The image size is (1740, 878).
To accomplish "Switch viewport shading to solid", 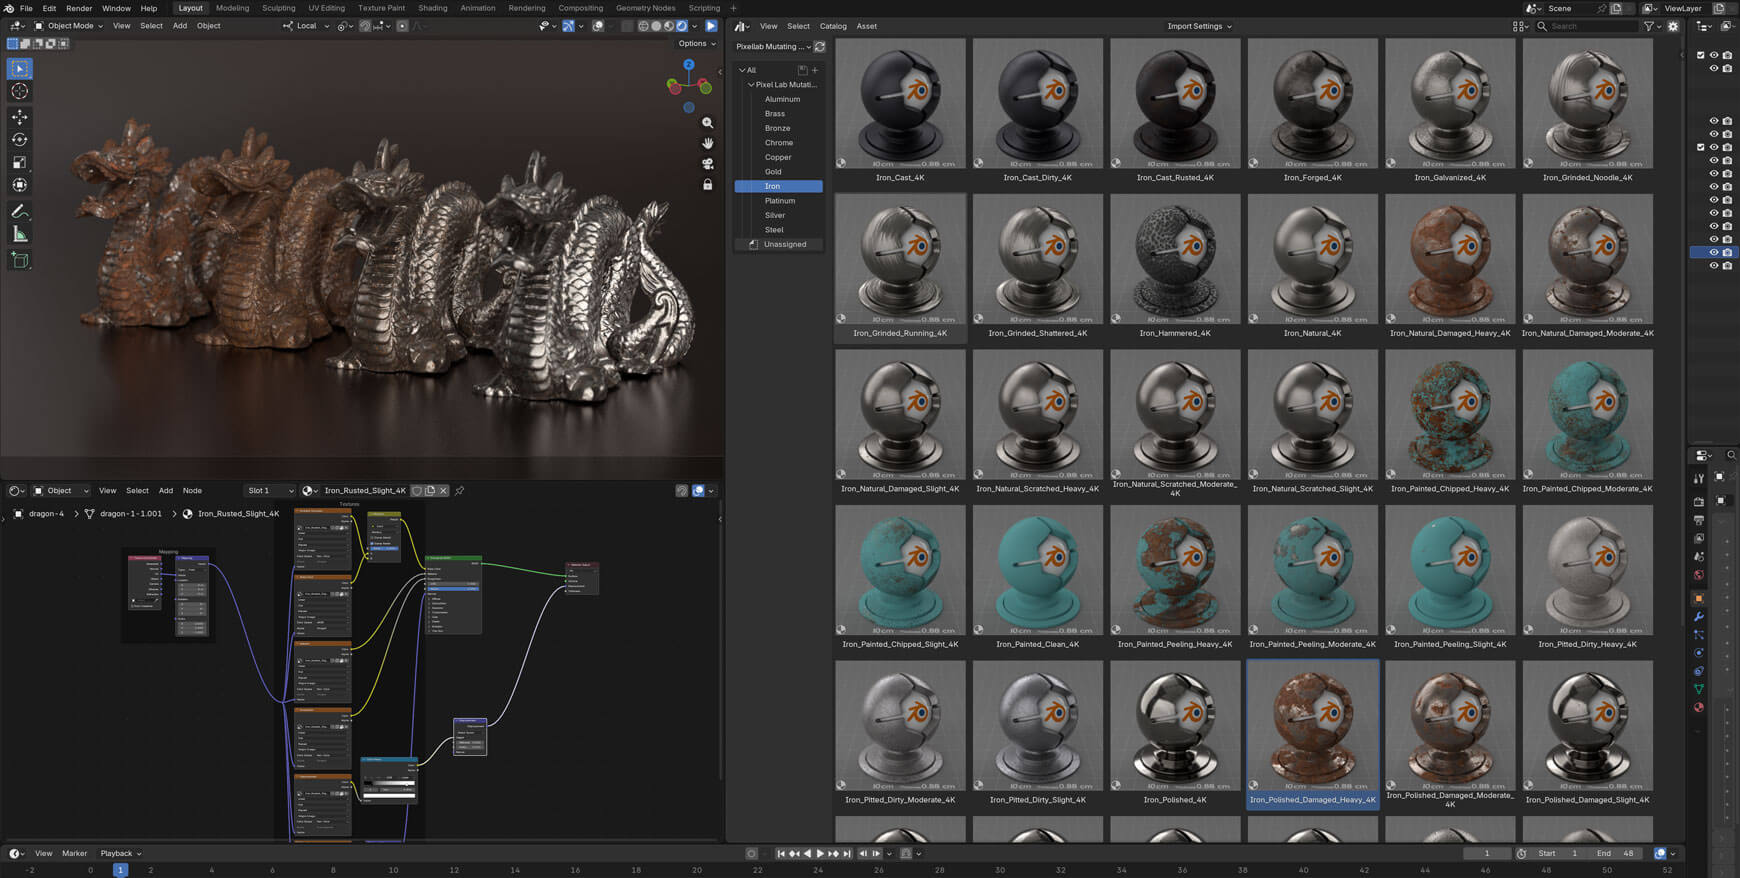I will point(656,26).
